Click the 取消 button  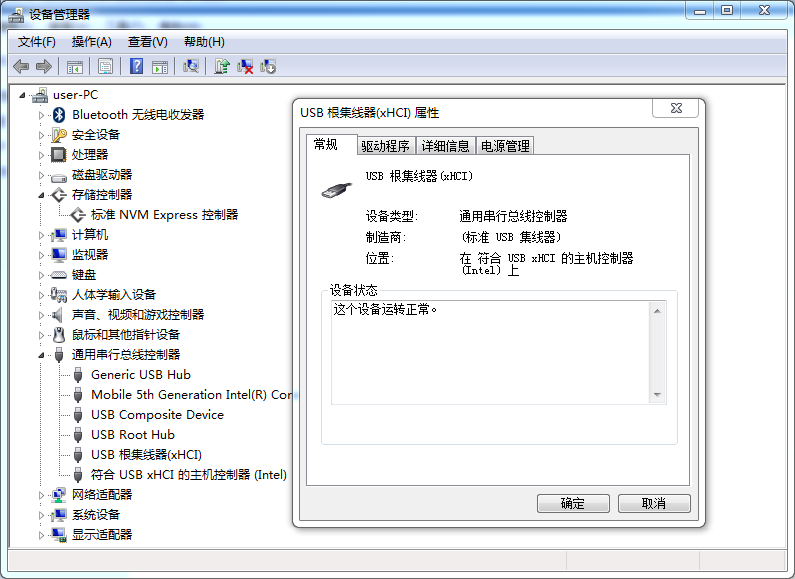click(x=654, y=503)
